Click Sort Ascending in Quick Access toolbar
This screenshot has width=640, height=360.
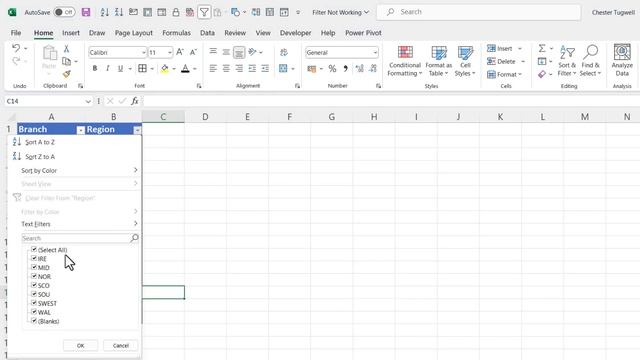tap(105, 12)
